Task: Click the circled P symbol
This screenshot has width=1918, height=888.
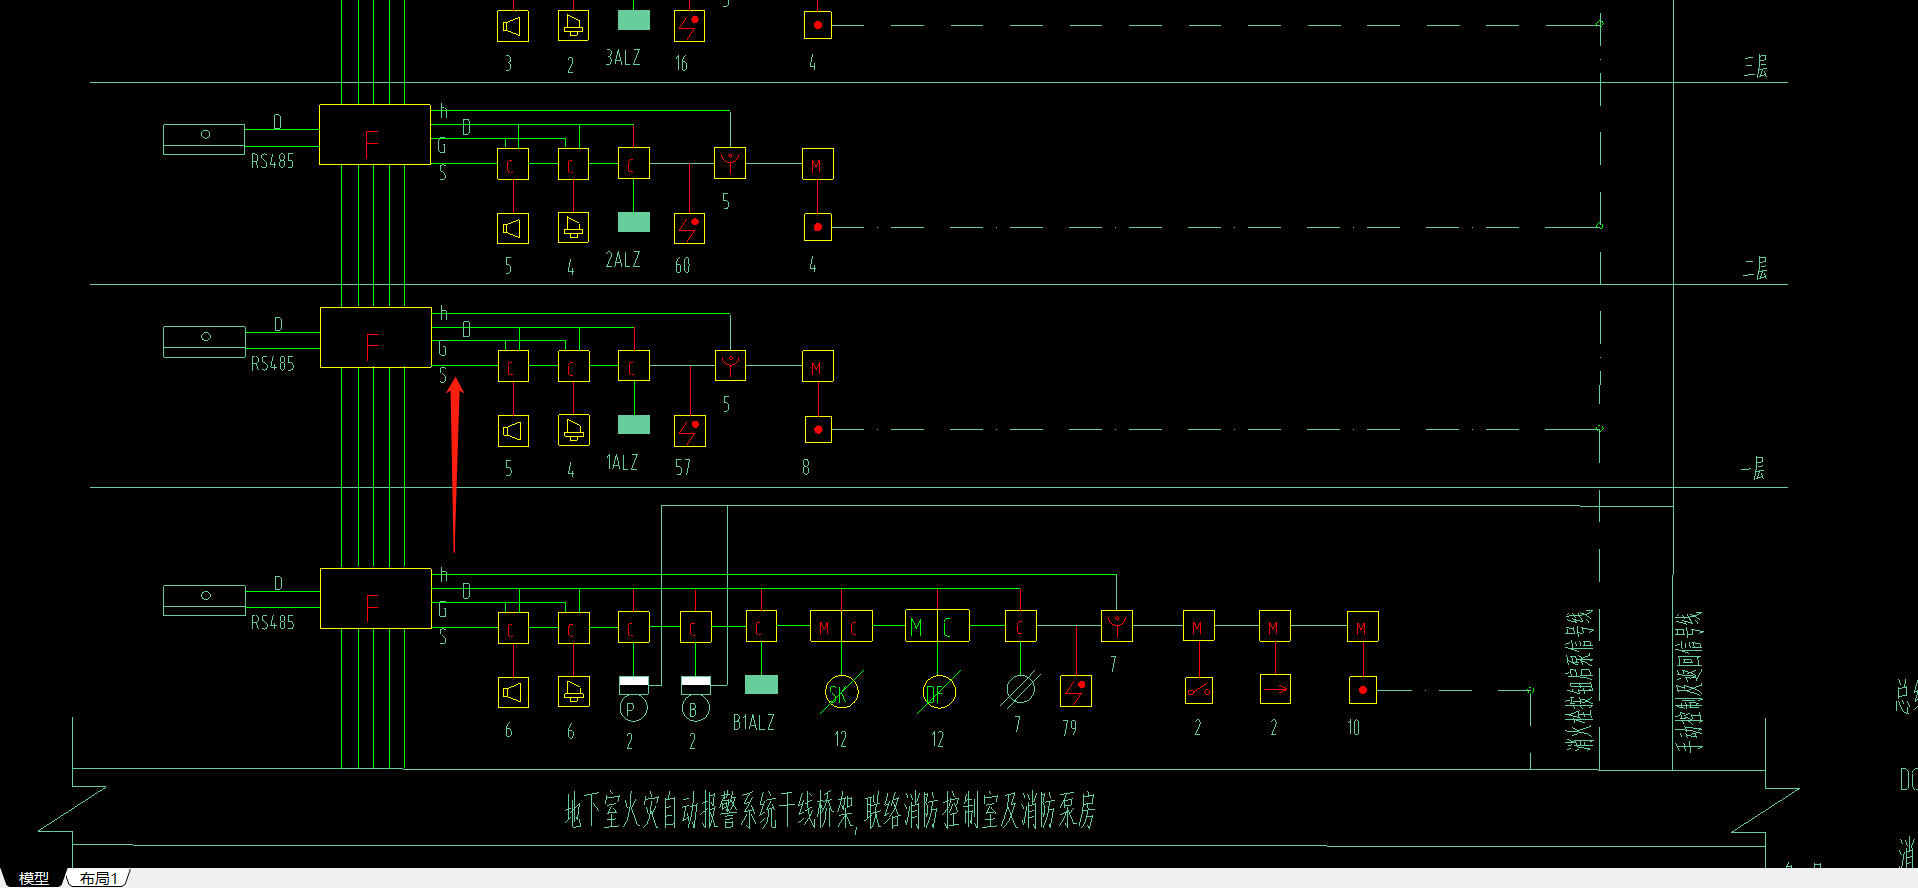Action: coord(633,709)
